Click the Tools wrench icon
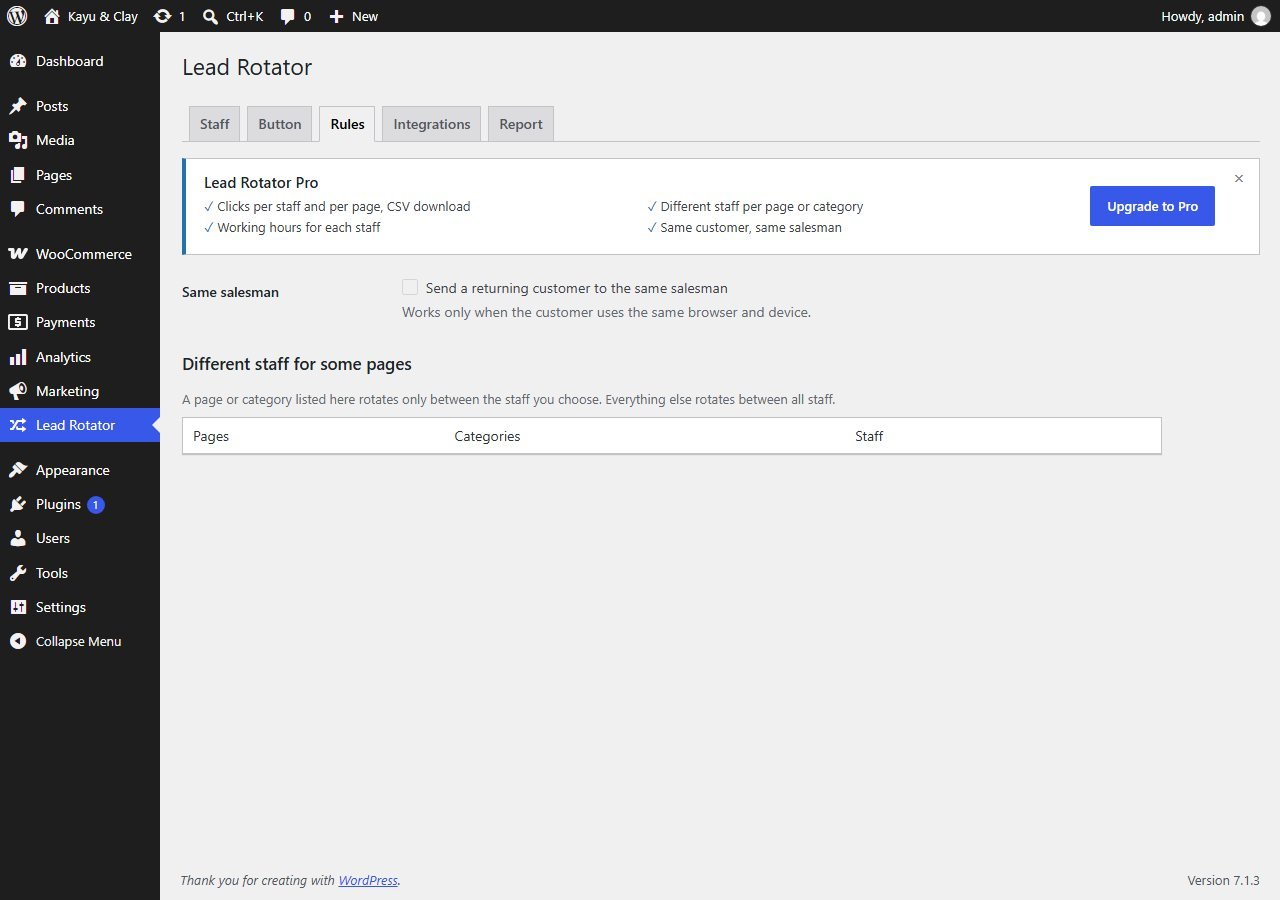 click(18, 573)
